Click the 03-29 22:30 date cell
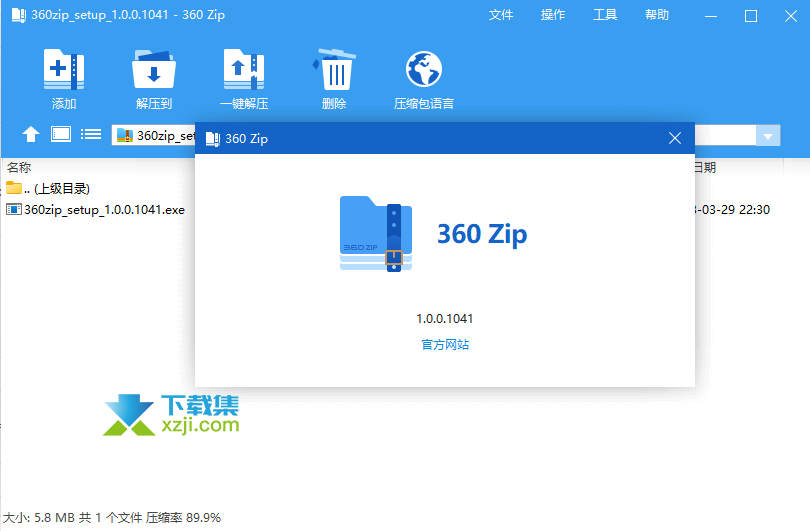 click(733, 210)
